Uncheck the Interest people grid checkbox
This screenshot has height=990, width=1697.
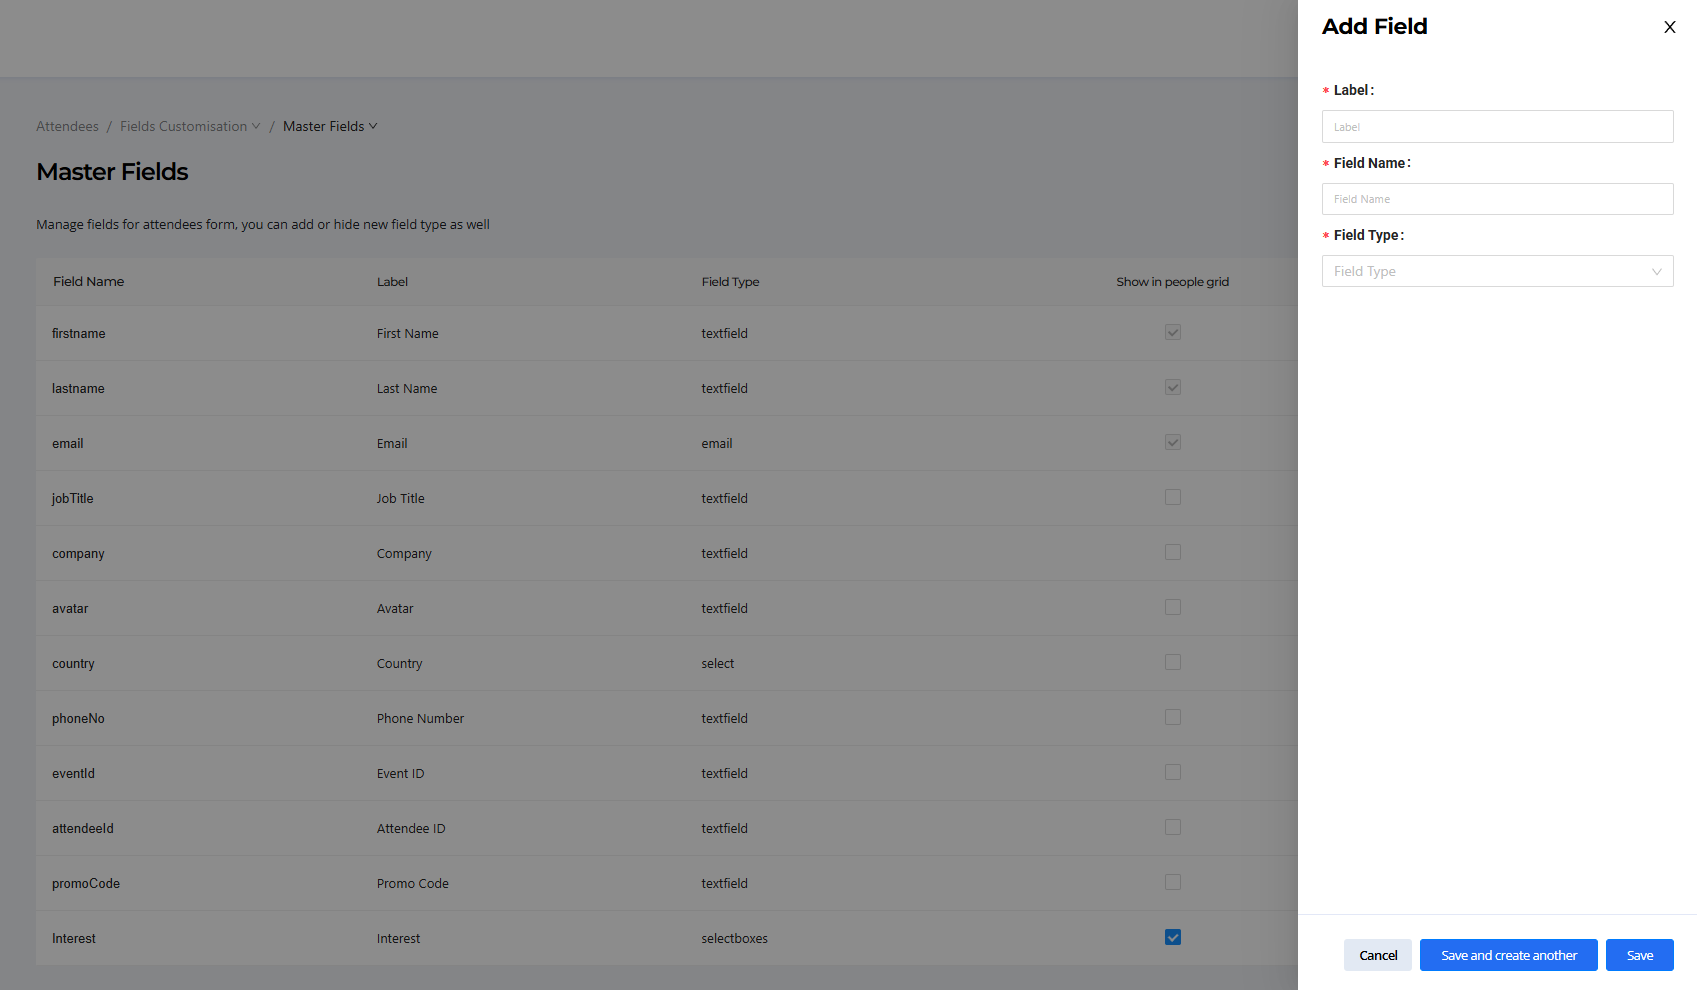(1173, 937)
